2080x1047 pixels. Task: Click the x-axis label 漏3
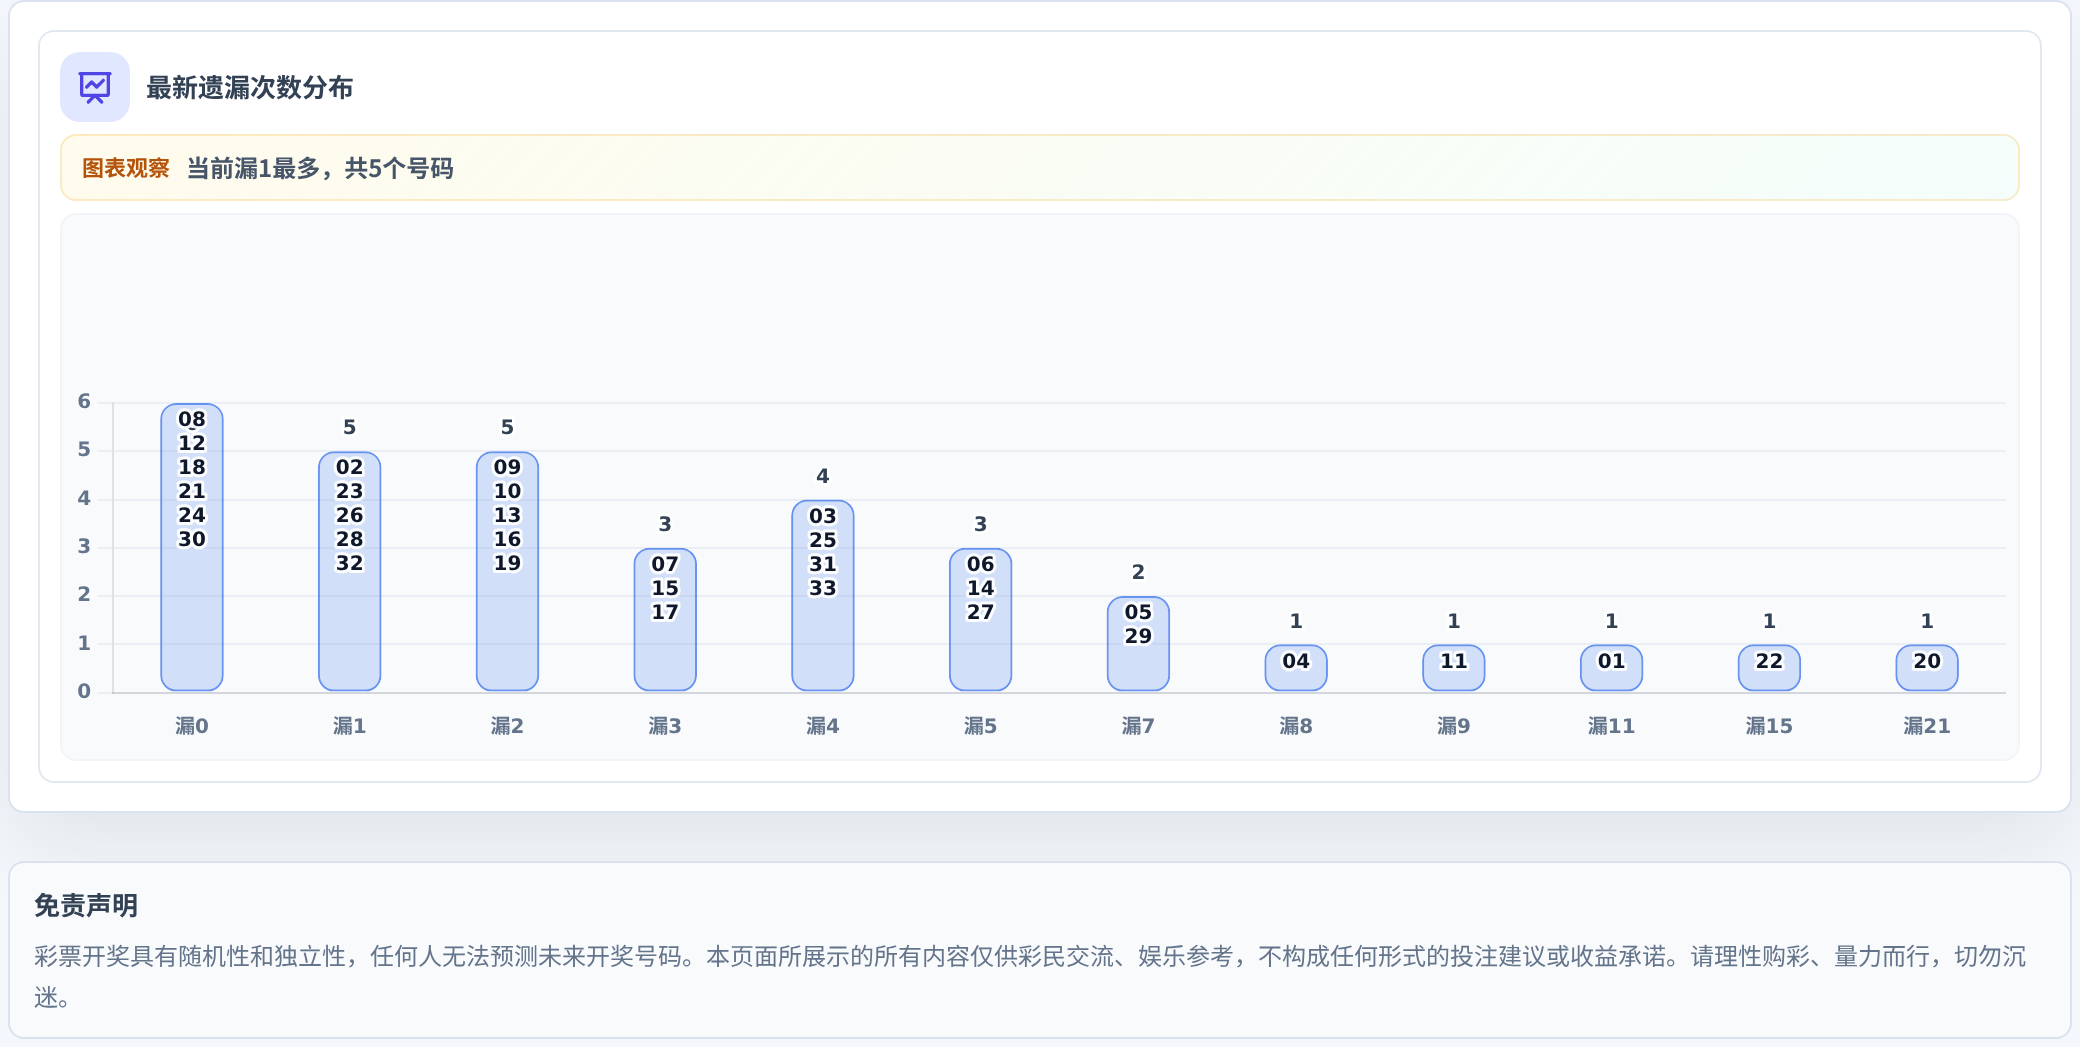point(665,726)
